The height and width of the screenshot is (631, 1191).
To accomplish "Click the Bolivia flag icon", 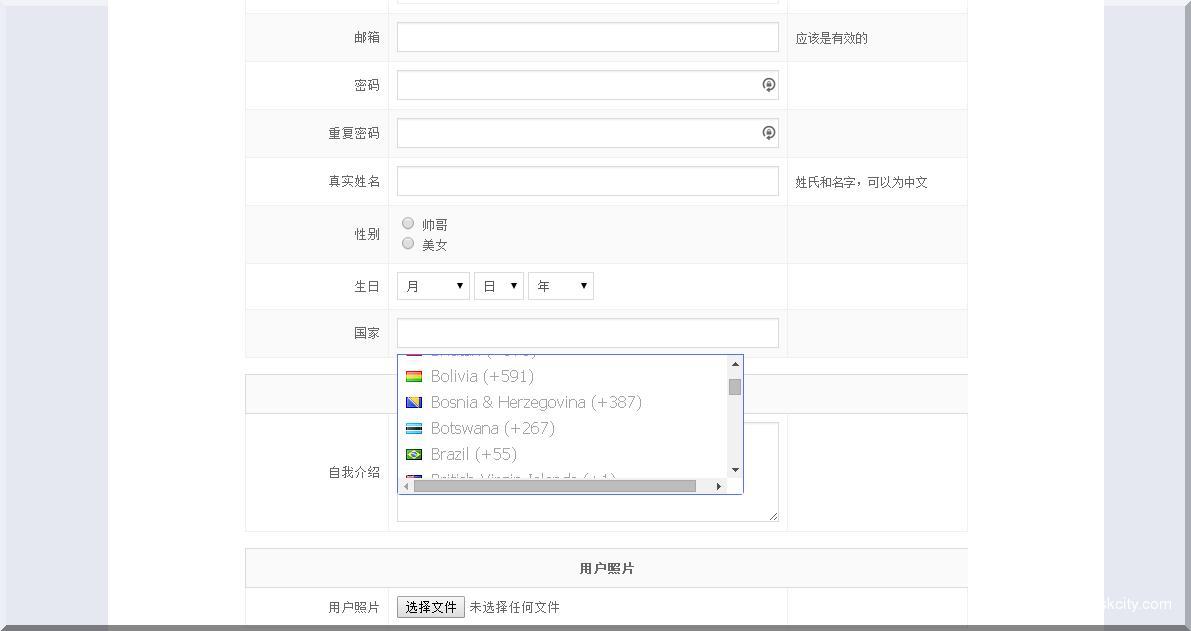I will [x=414, y=377].
